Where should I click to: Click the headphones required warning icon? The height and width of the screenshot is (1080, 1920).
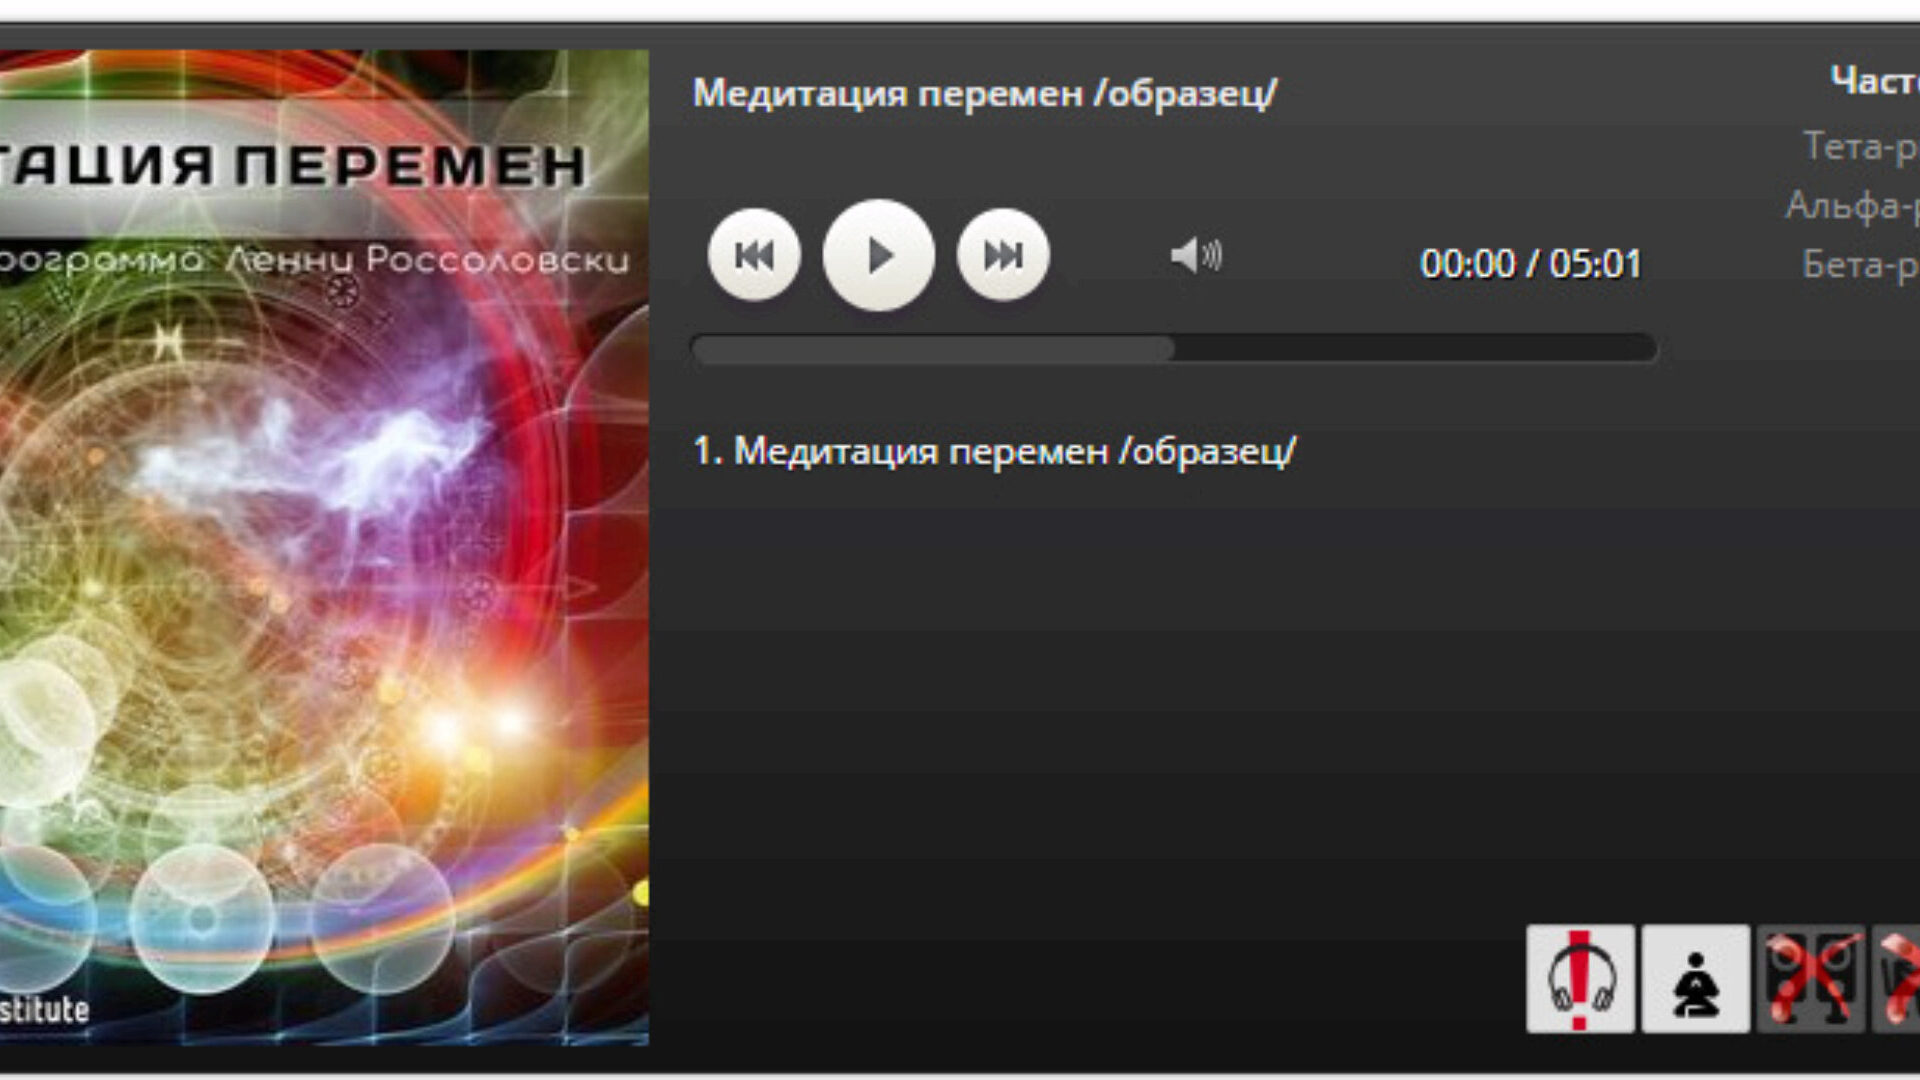tap(1580, 979)
